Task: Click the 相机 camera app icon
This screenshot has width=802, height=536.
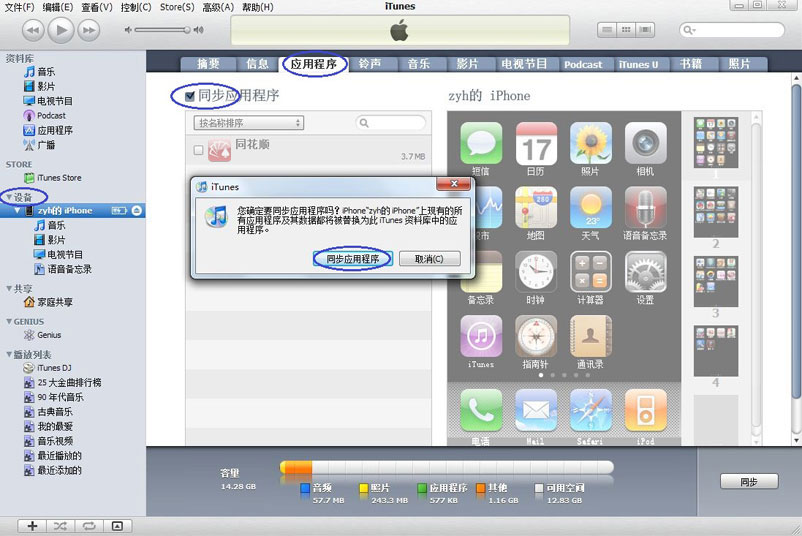Action: (645, 143)
